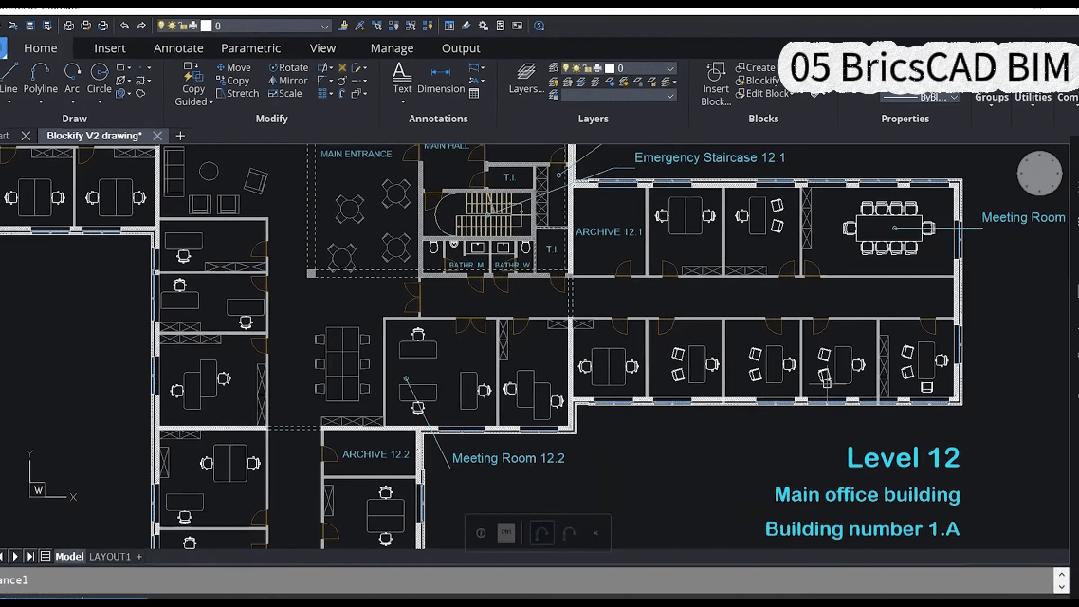This screenshot has height=607, width=1079.
Task: Open the current layer dropdown in Layers panel
Action: click(670, 68)
